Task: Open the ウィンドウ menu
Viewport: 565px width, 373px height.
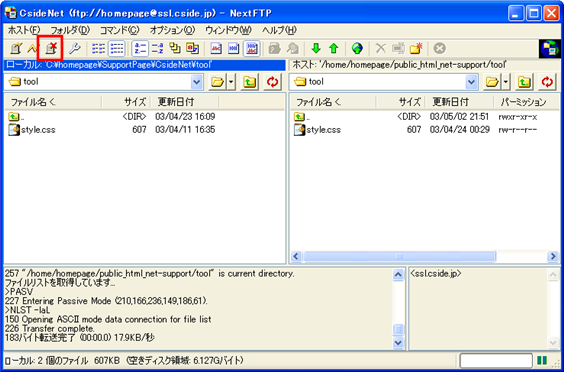Action: [x=228, y=30]
